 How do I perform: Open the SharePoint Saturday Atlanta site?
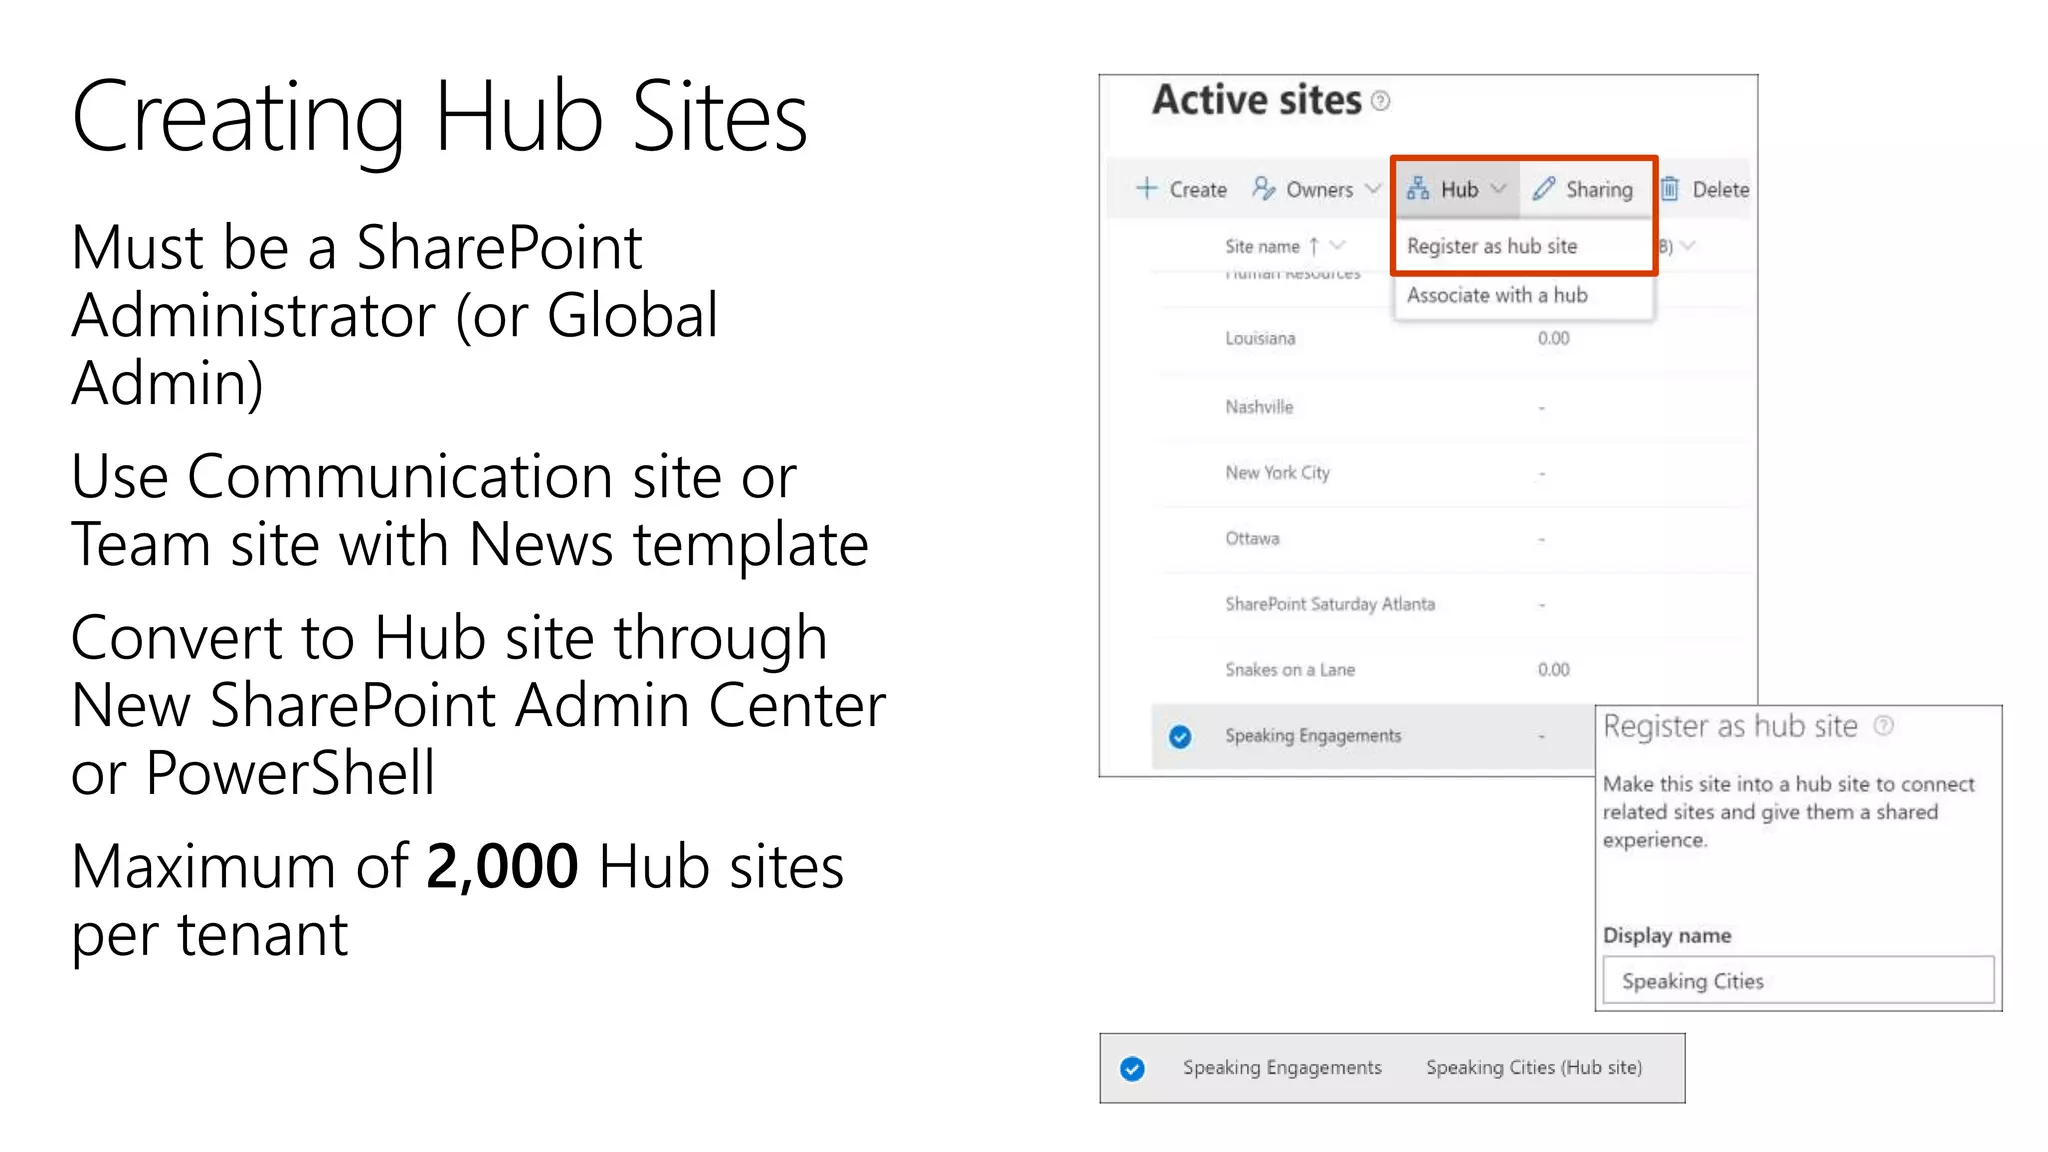(1329, 604)
